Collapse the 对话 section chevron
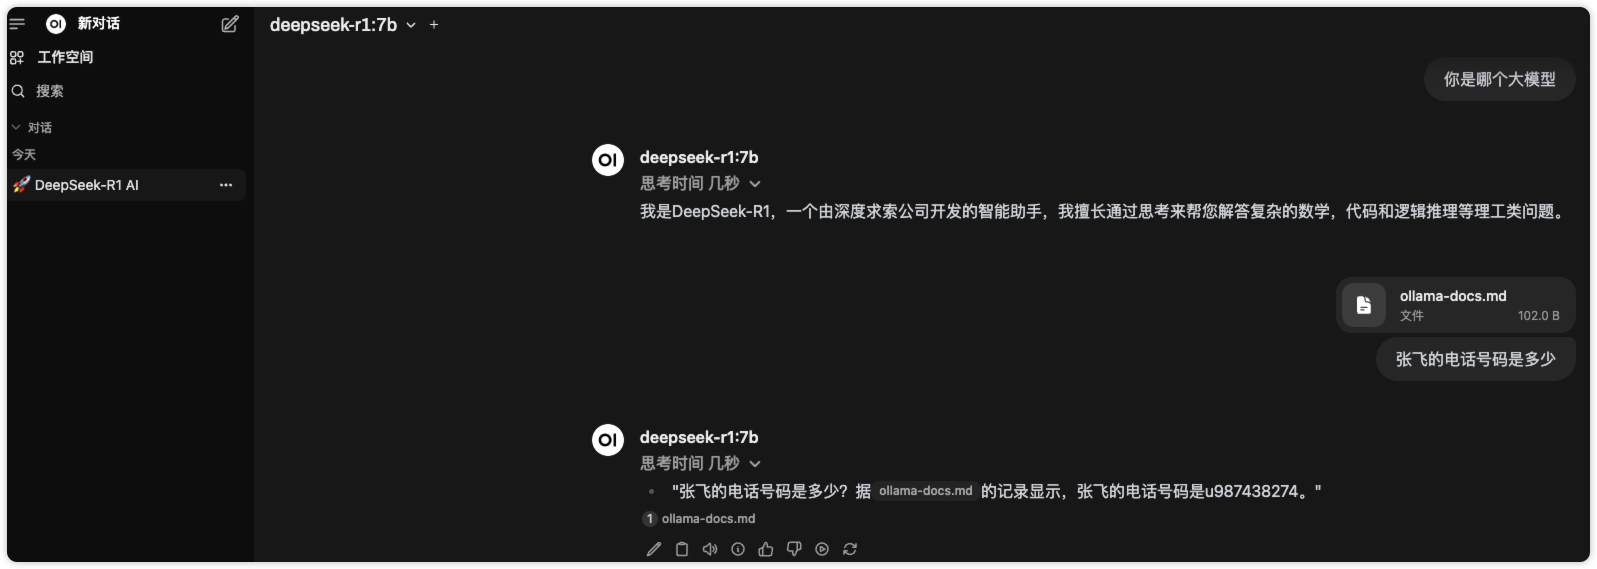 pyautogui.click(x=16, y=127)
